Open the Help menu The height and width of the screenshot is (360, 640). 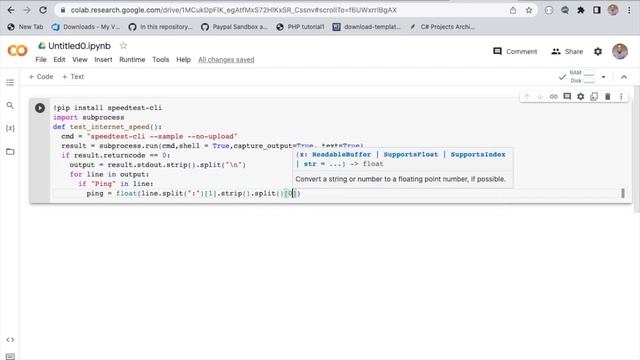[183, 60]
